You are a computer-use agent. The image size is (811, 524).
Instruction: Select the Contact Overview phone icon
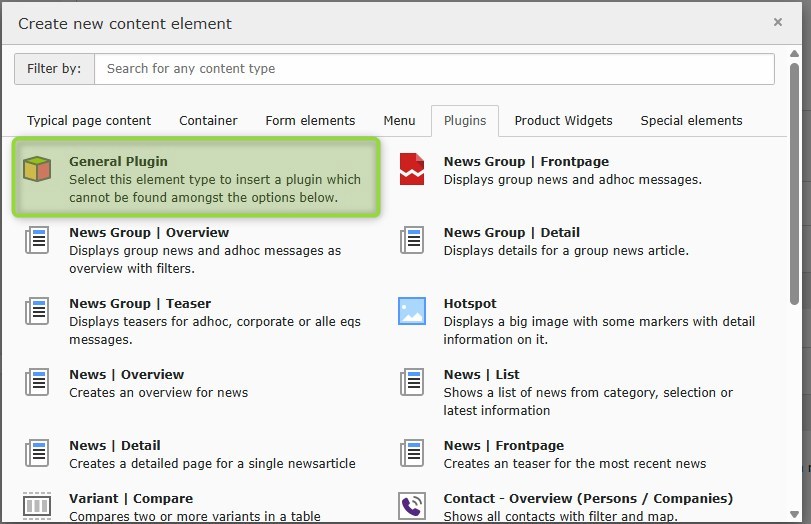[412, 505]
